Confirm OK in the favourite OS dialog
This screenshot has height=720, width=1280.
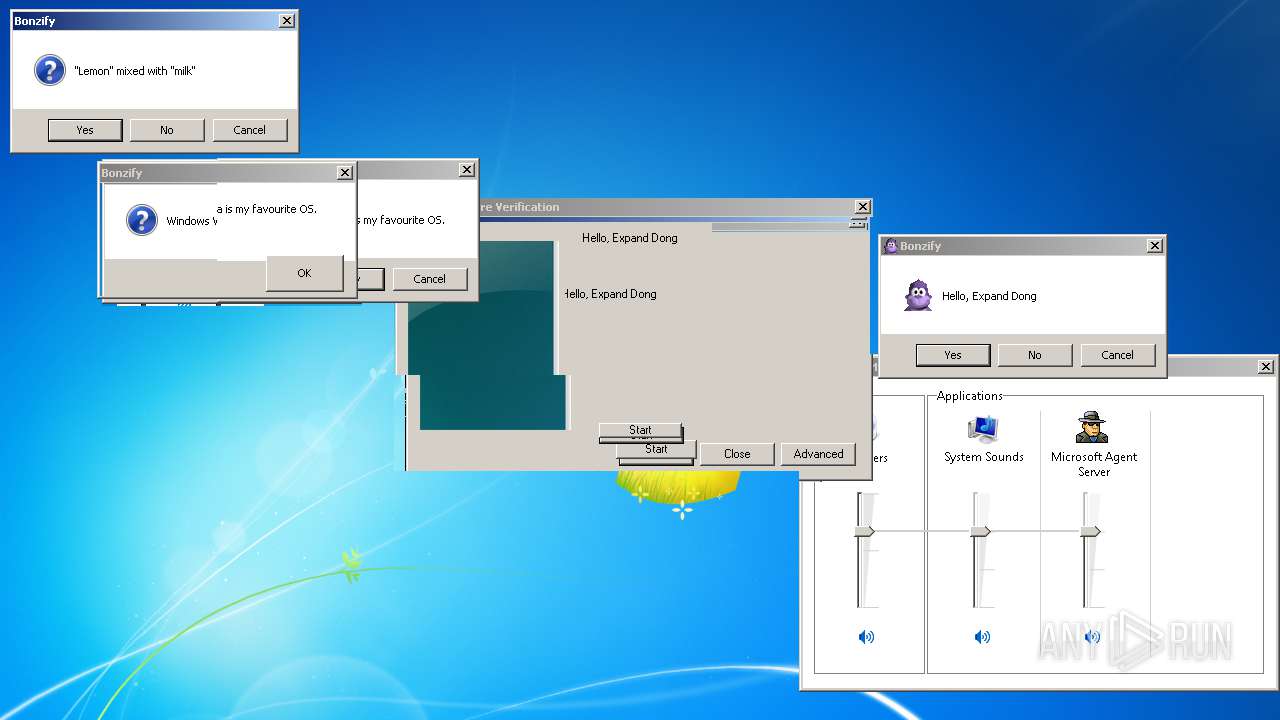pyautogui.click(x=304, y=273)
